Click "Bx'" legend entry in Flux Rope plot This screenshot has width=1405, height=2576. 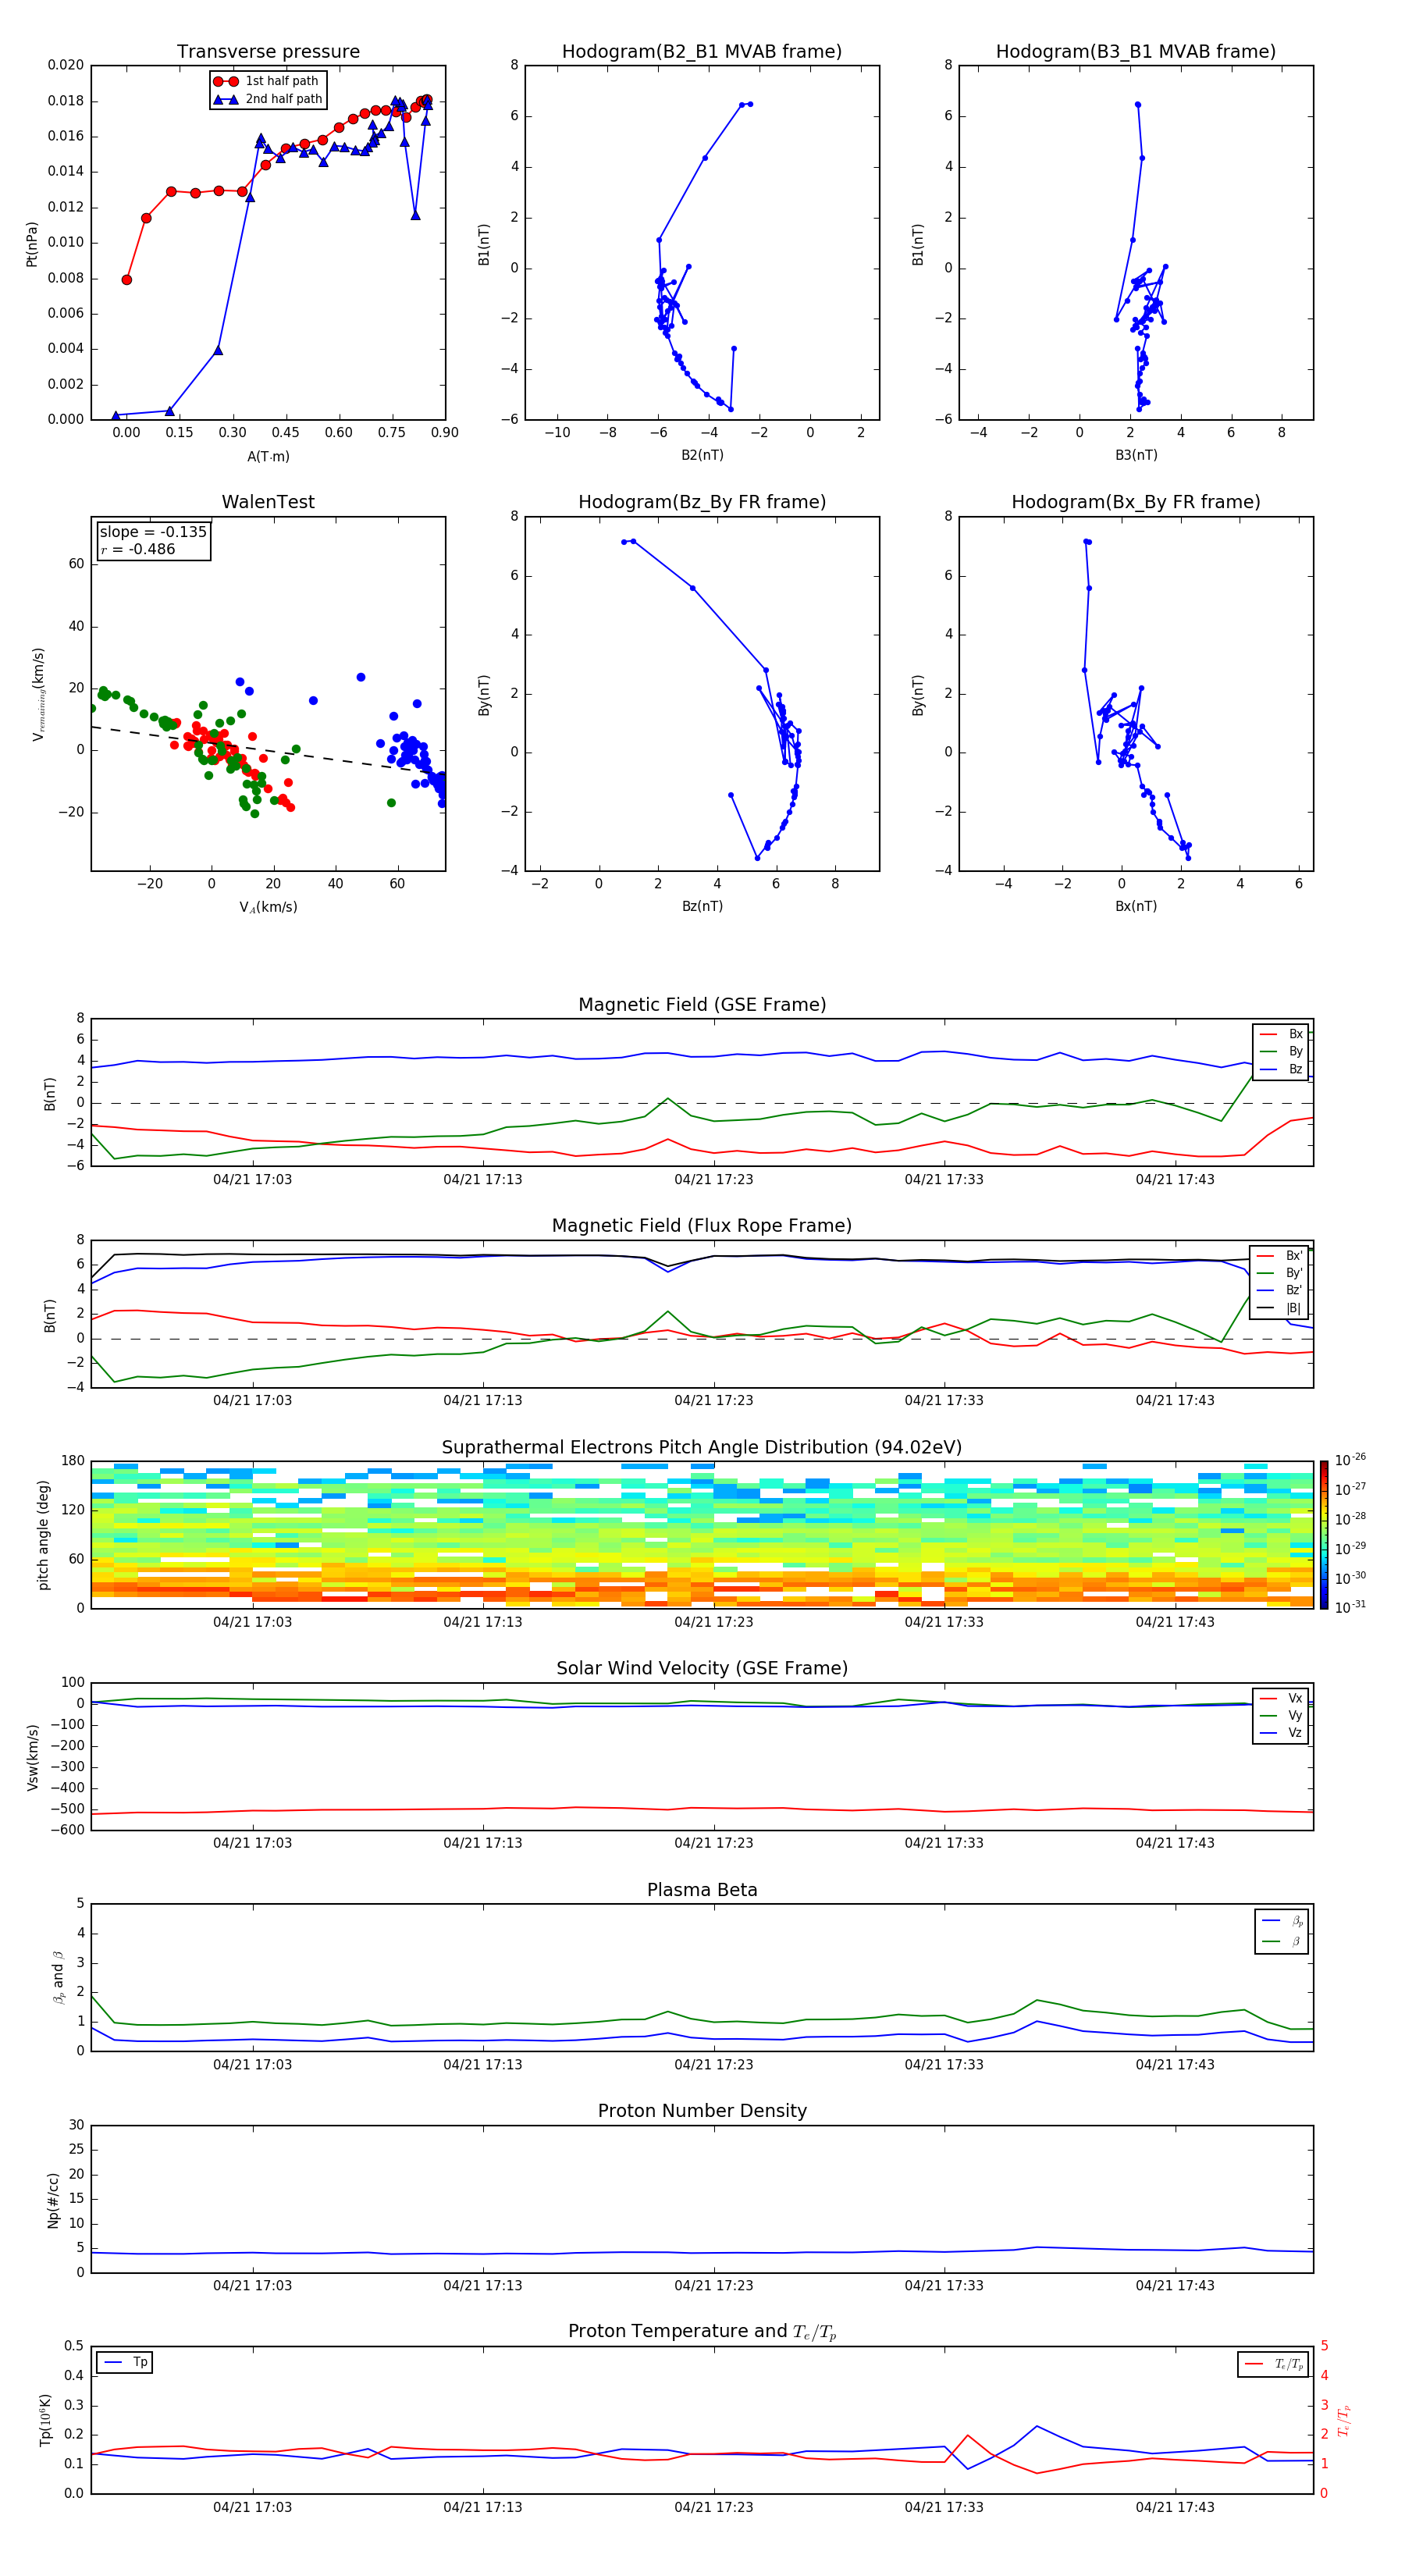pos(1280,1256)
